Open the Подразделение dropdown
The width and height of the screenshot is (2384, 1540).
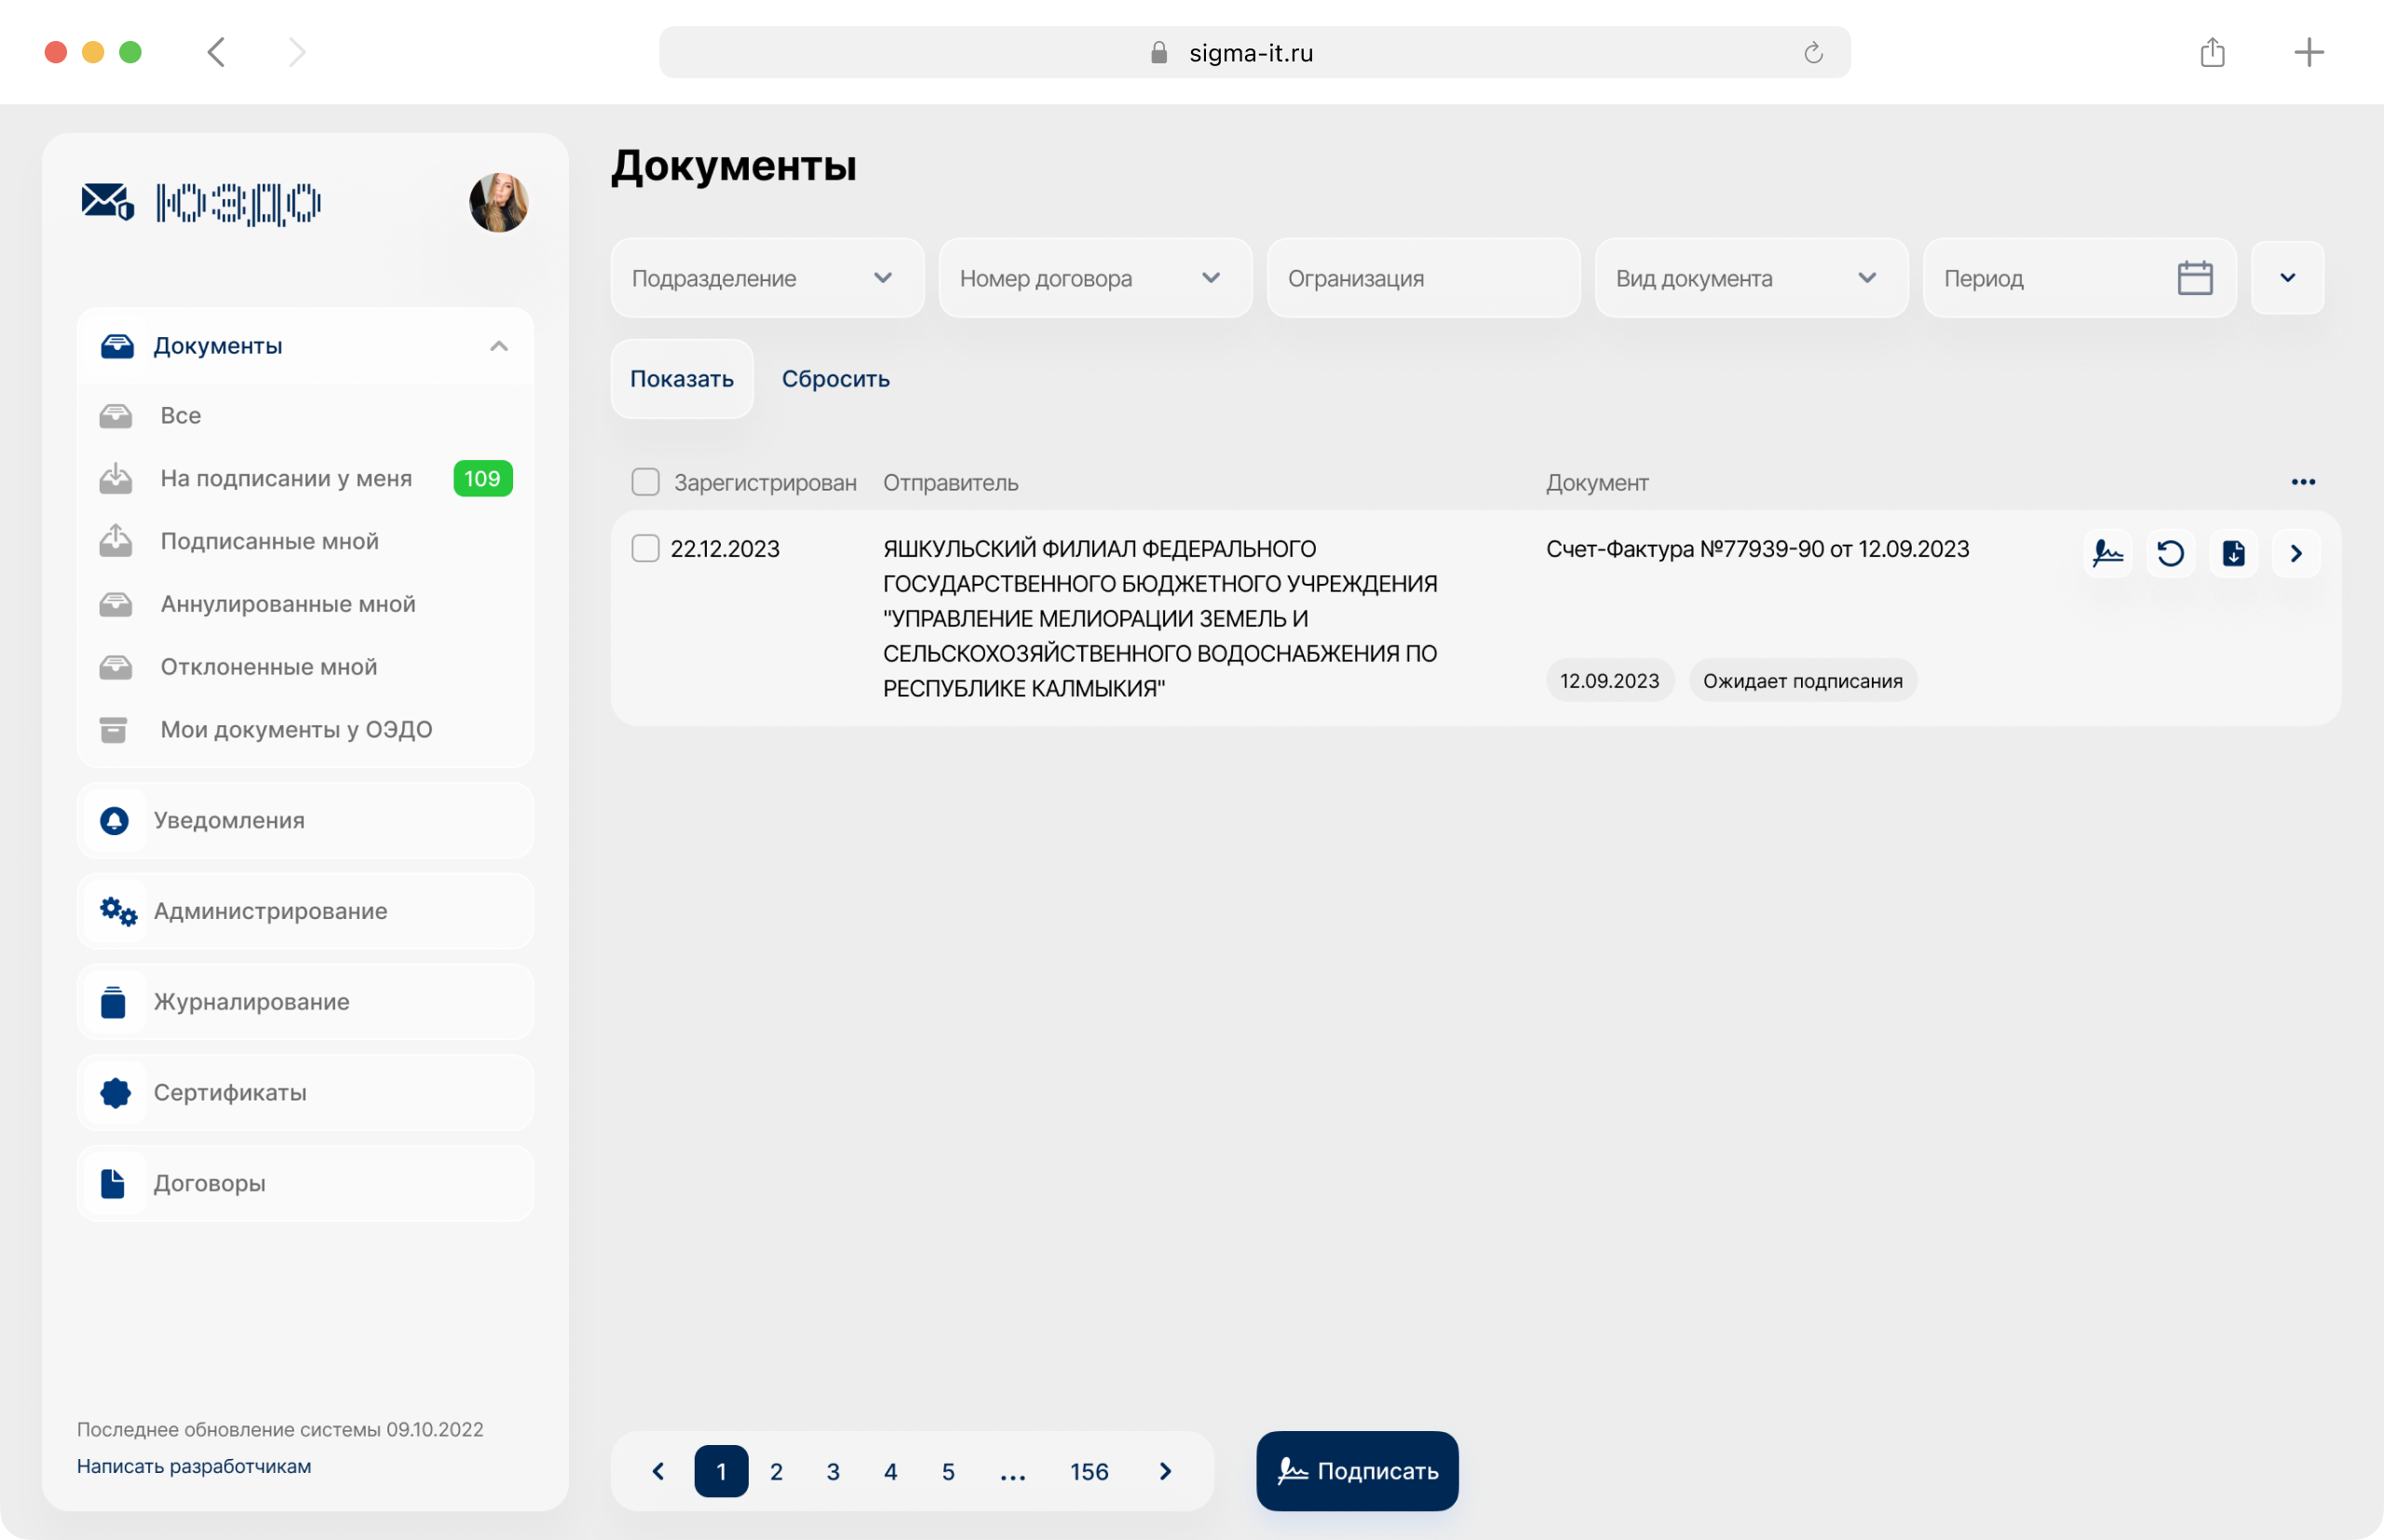pos(767,278)
